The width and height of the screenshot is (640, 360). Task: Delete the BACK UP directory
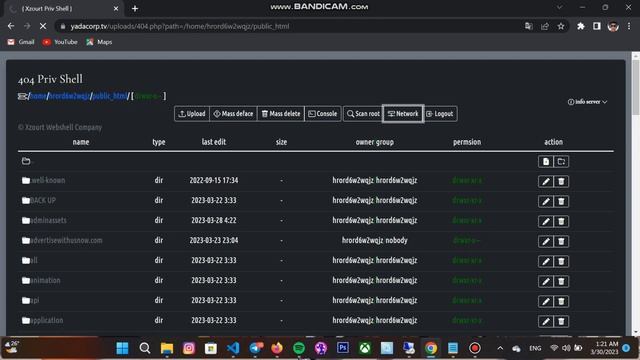[561, 202]
